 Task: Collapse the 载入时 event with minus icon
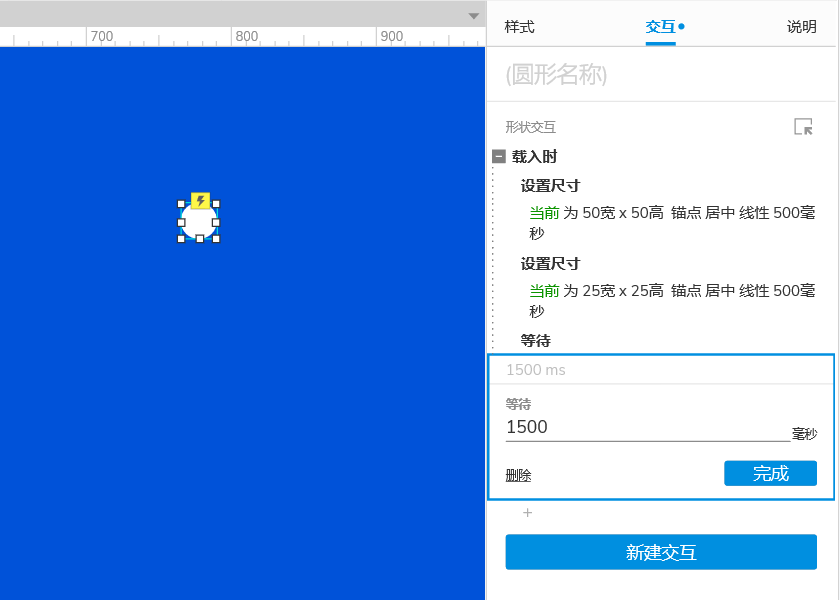click(x=499, y=156)
